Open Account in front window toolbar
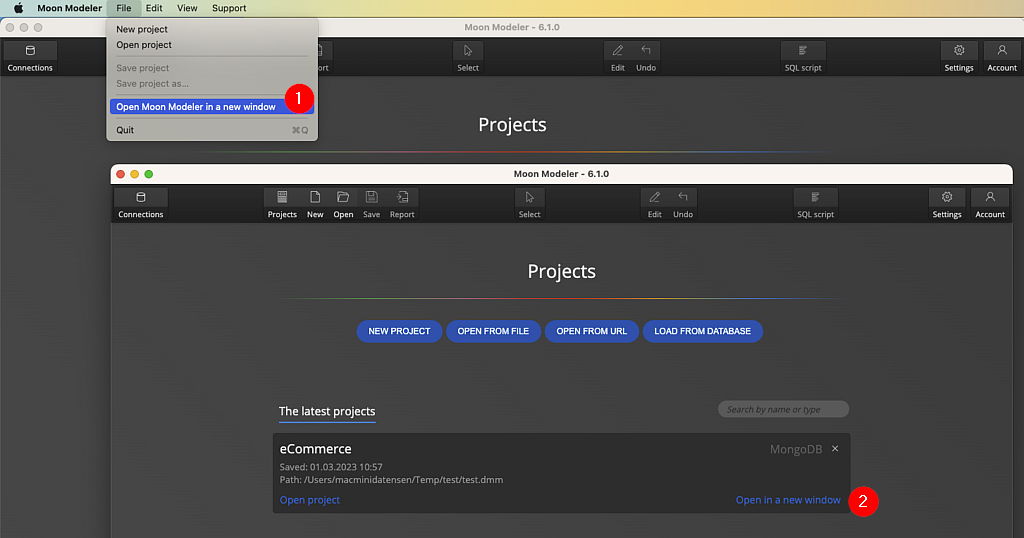 990,204
